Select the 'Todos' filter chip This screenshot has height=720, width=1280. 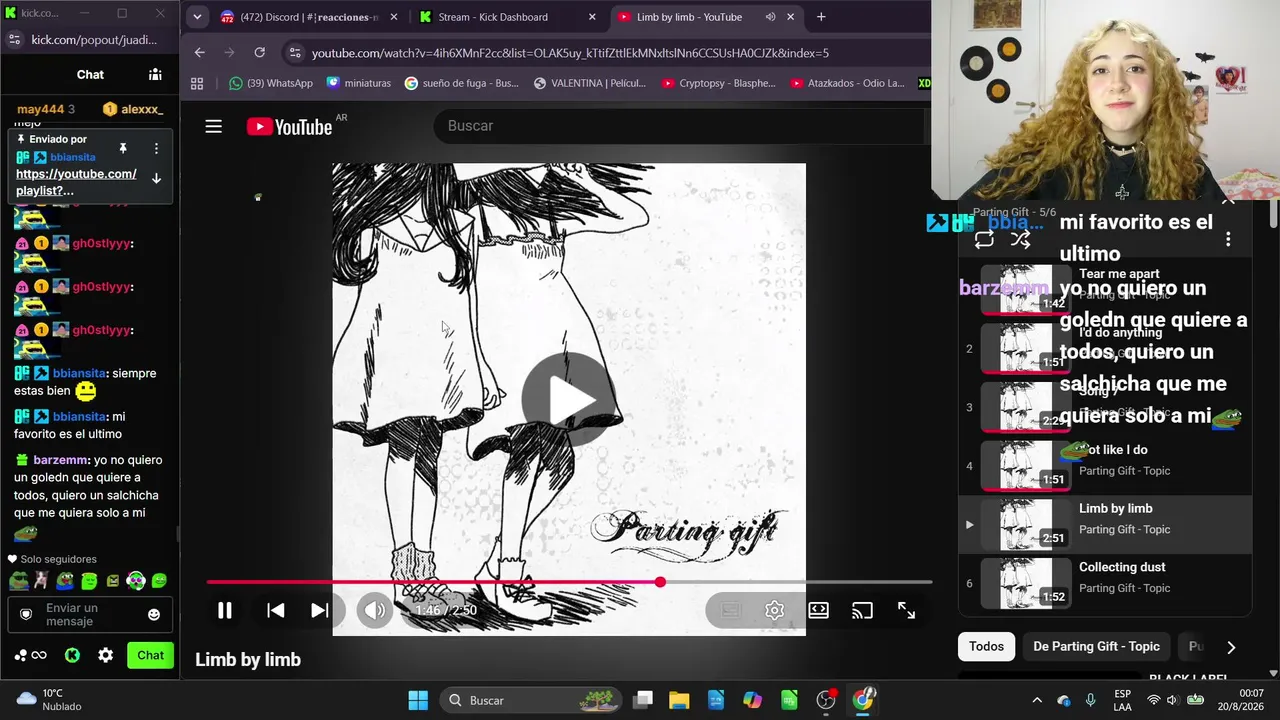(986, 646)
